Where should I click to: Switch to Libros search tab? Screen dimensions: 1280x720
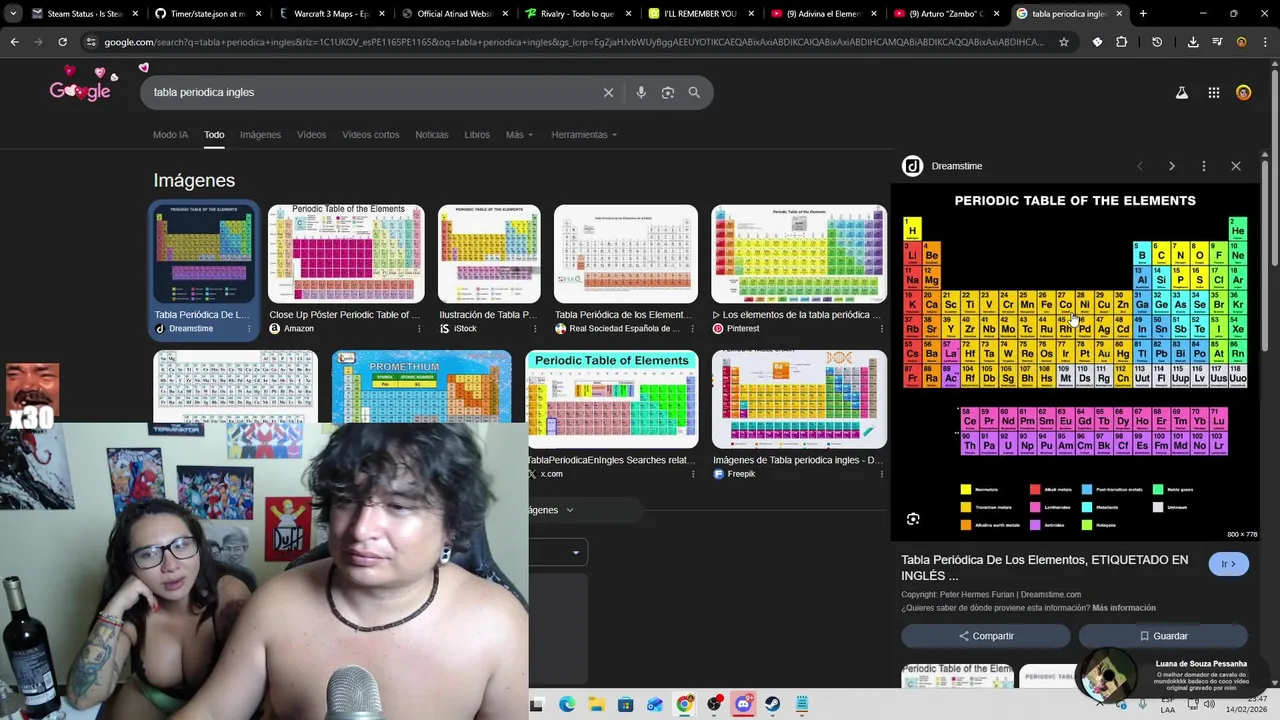(x=477, y=135)
